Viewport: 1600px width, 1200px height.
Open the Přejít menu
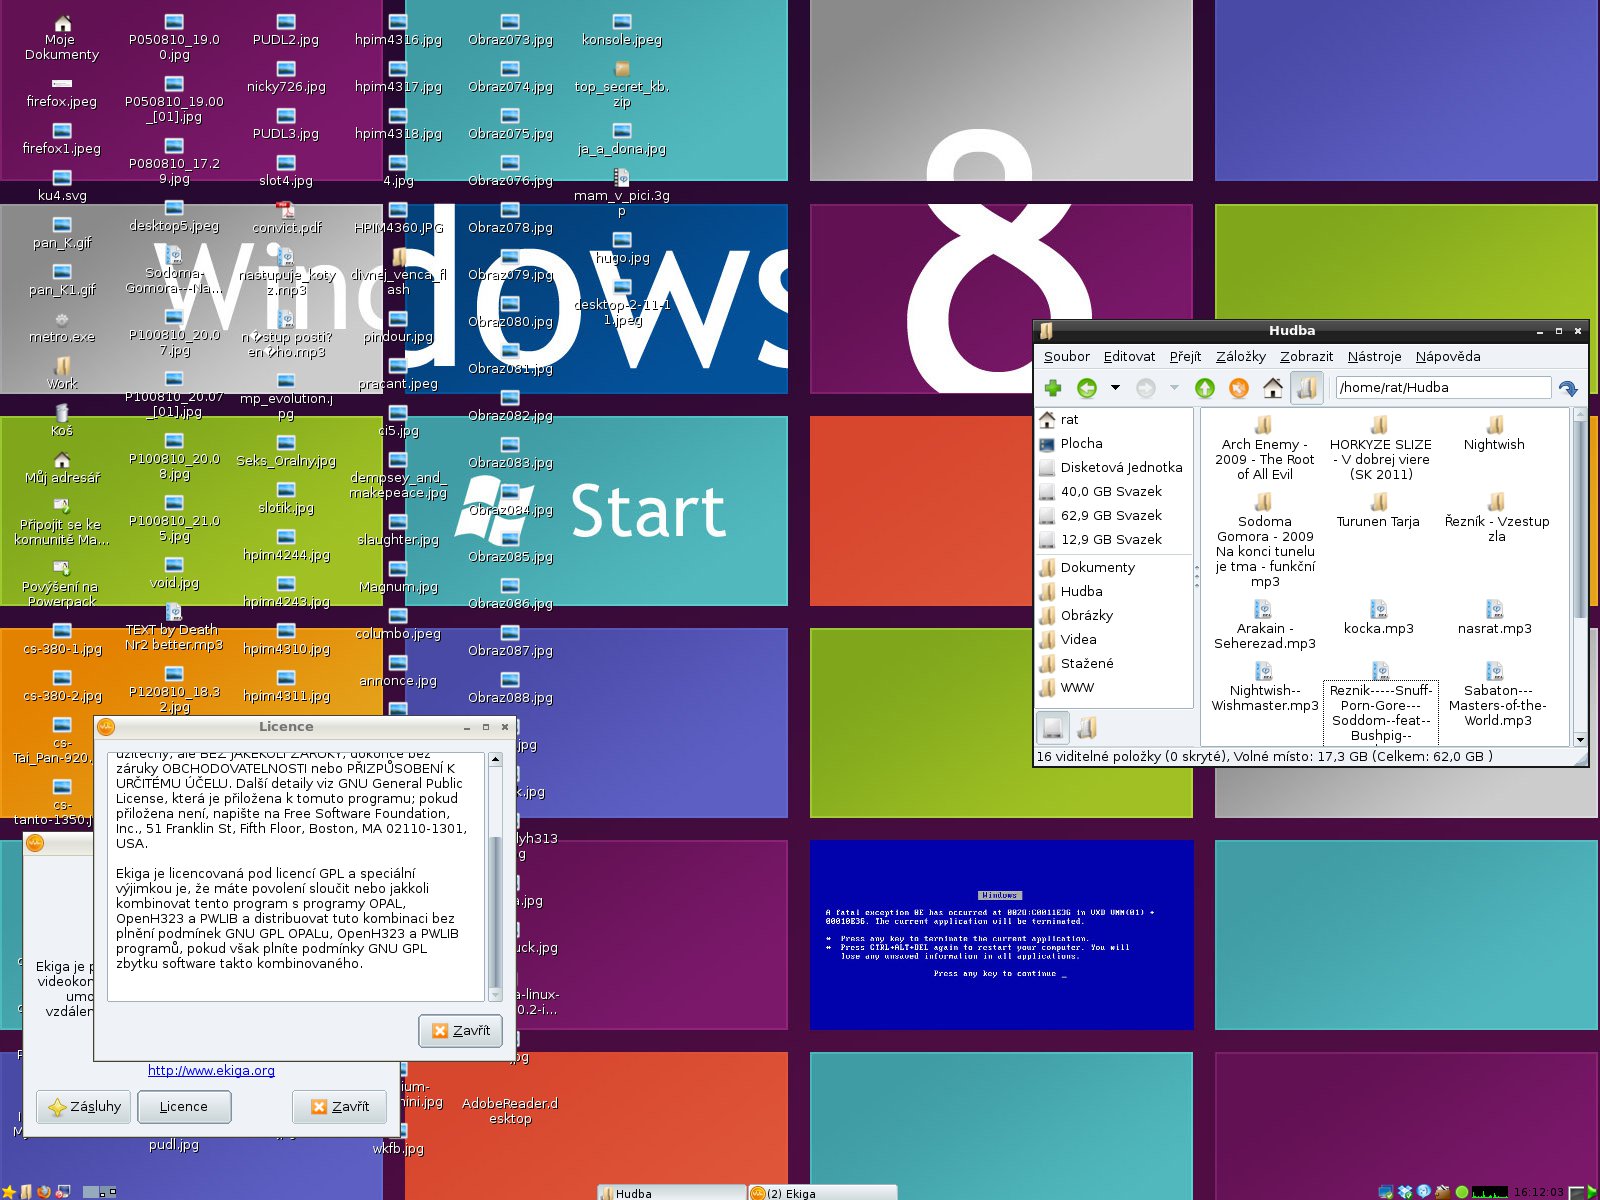coord(1185,357)
